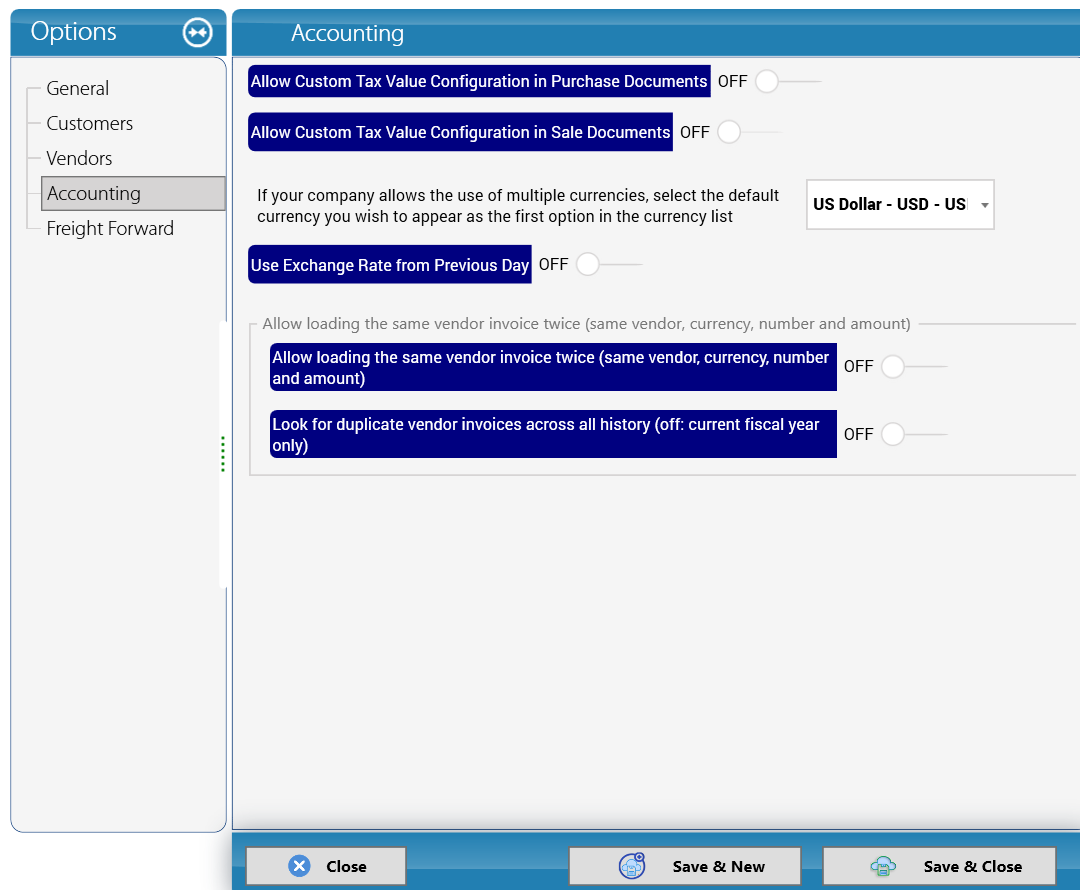Screen dimensions: 1080x890
Task: Click the Save & New button label
Action: click(x=718, y=867)
